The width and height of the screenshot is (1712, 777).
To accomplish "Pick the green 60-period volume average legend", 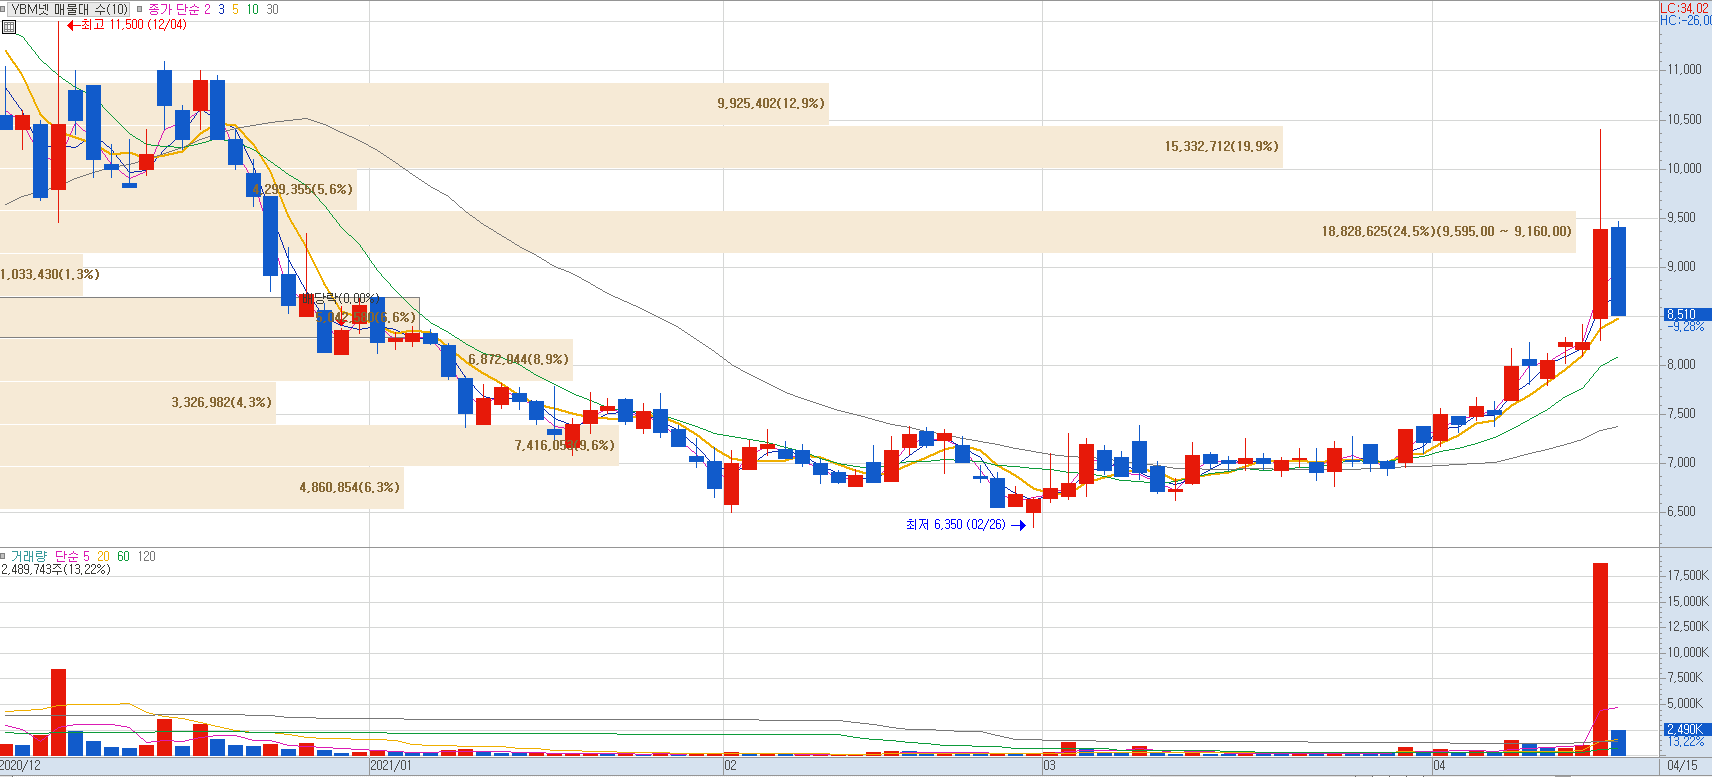I will click(x=123, y=556).
